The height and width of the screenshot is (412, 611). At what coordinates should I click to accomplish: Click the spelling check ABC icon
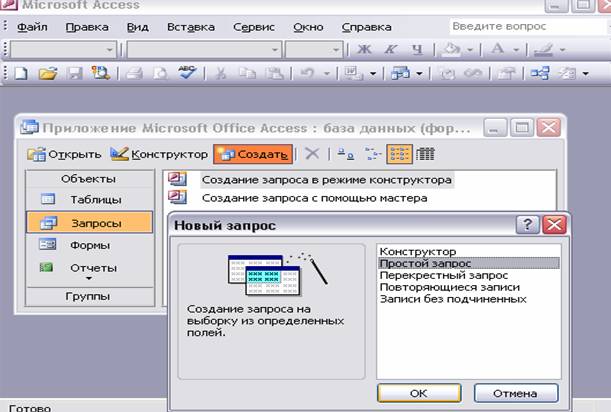187,72
